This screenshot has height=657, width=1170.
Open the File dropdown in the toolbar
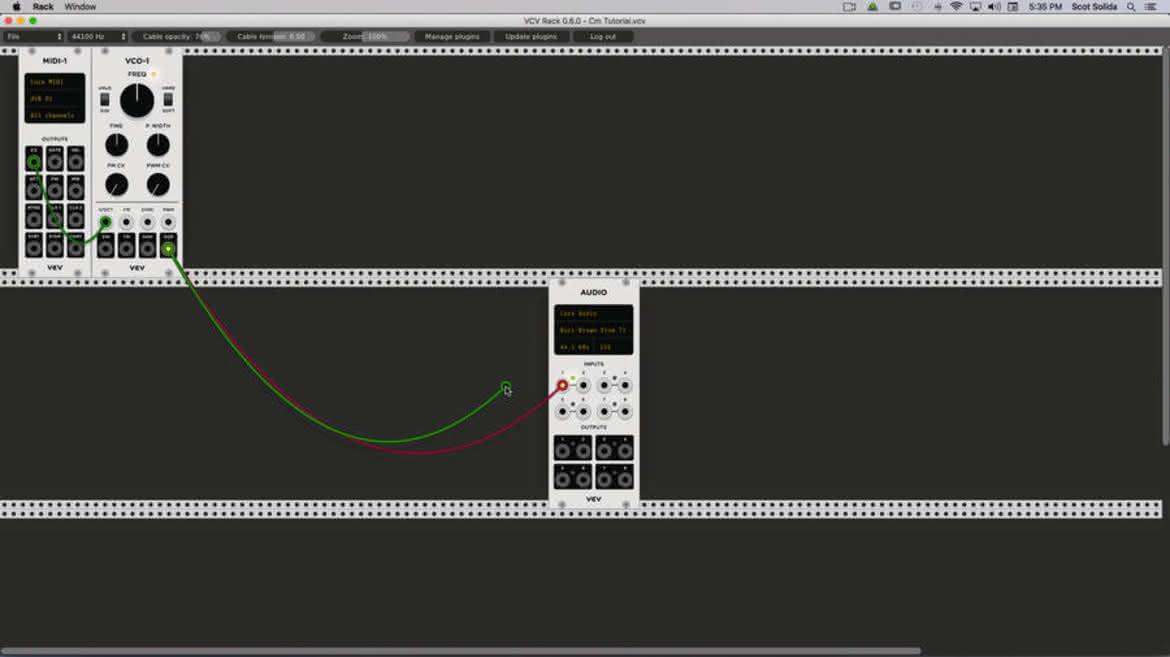click(34, 37)
